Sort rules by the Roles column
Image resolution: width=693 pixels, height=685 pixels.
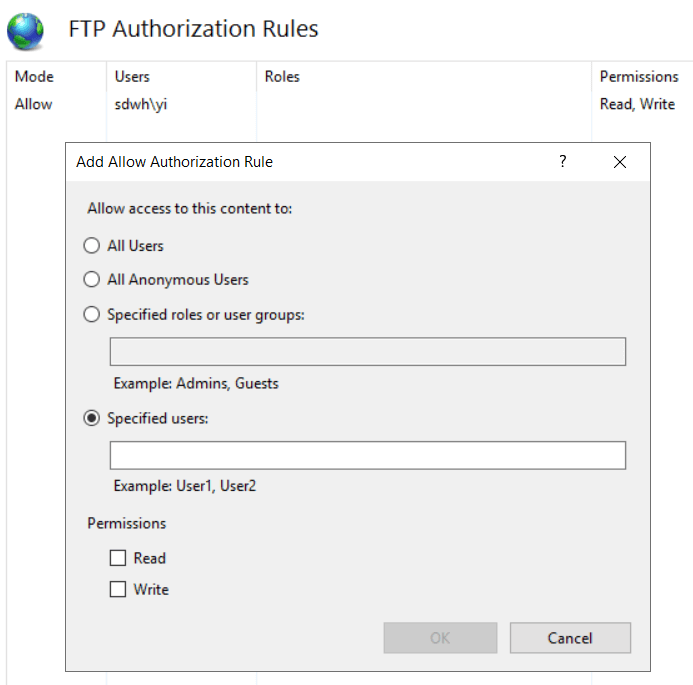[x=282, y=77]
